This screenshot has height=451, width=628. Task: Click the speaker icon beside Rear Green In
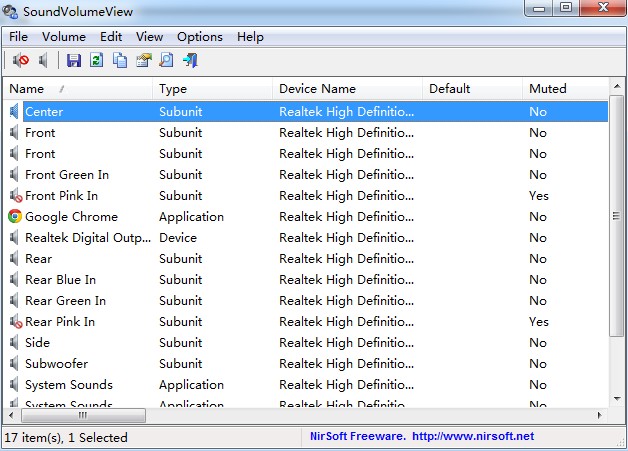[x=14, y=300]
